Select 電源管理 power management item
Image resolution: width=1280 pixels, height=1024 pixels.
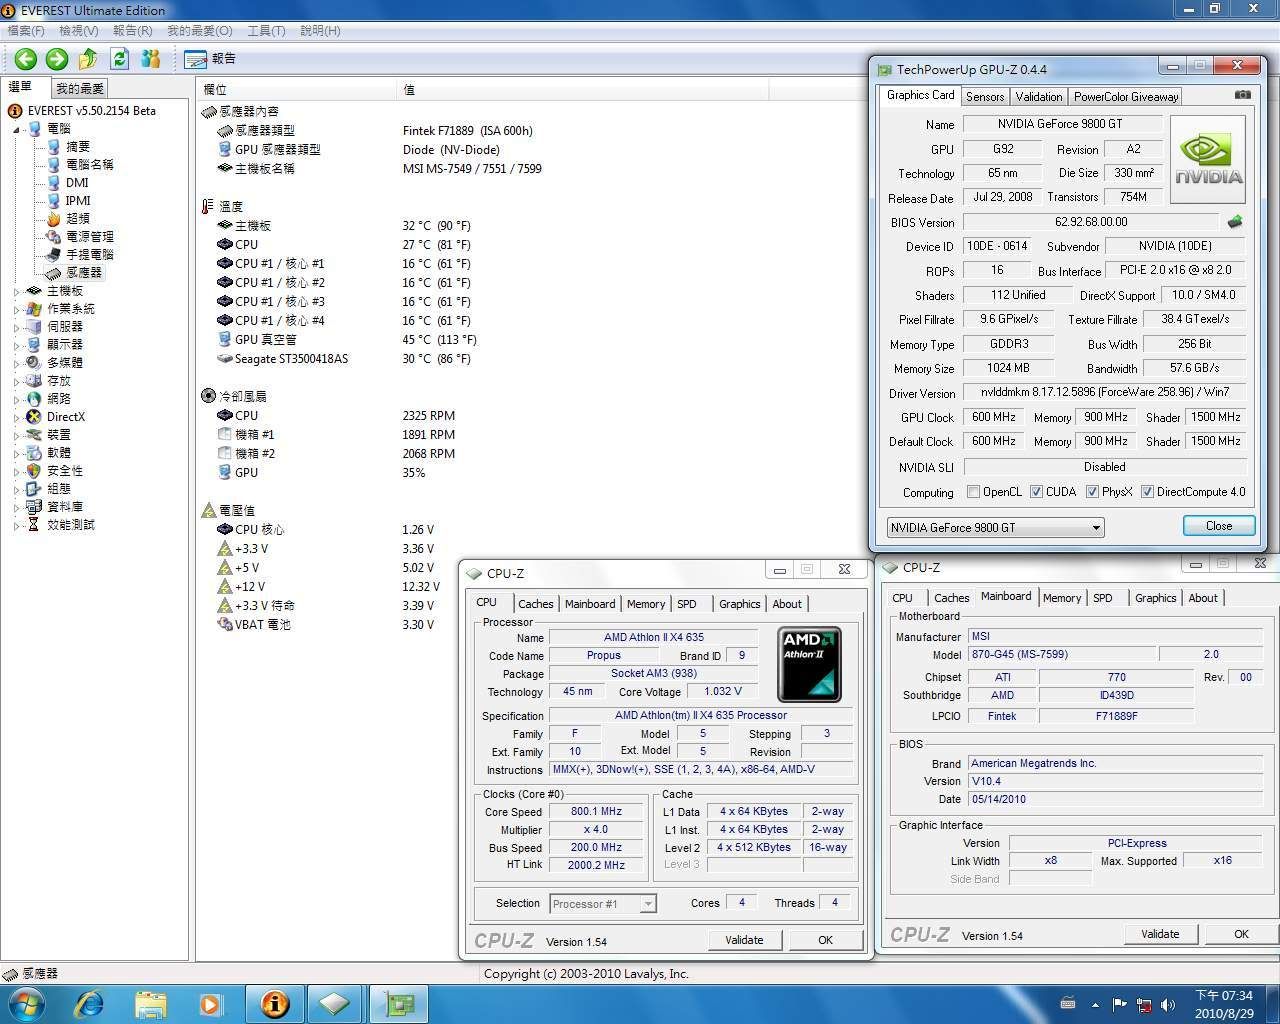89,236
